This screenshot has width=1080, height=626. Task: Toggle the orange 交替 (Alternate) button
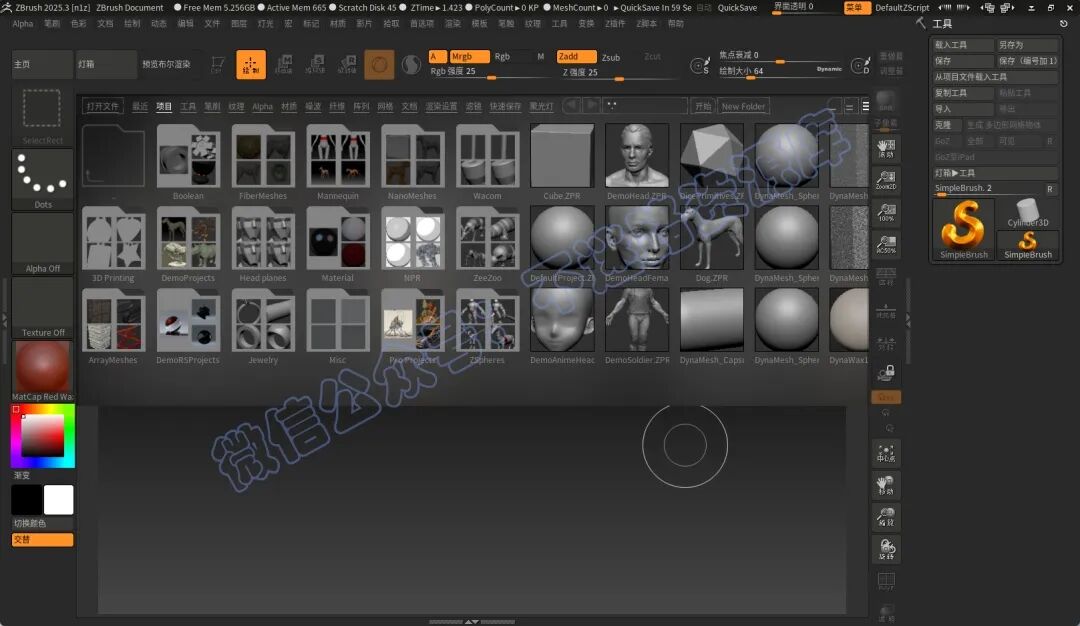[x=42, y=539]
